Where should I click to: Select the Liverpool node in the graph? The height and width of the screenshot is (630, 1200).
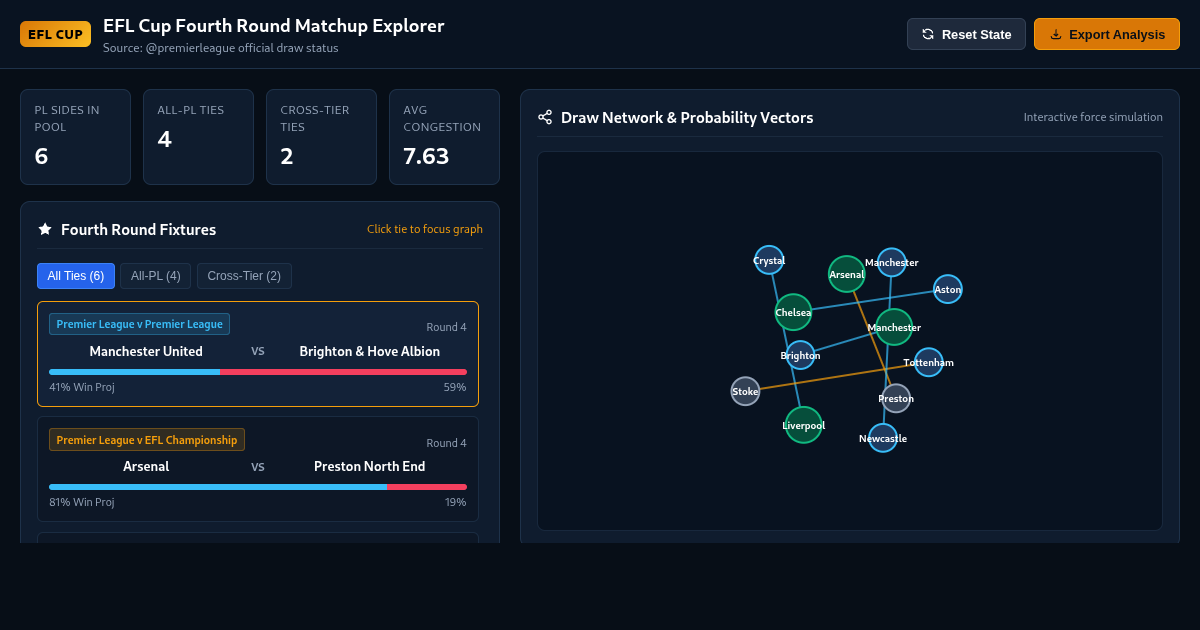804,425
